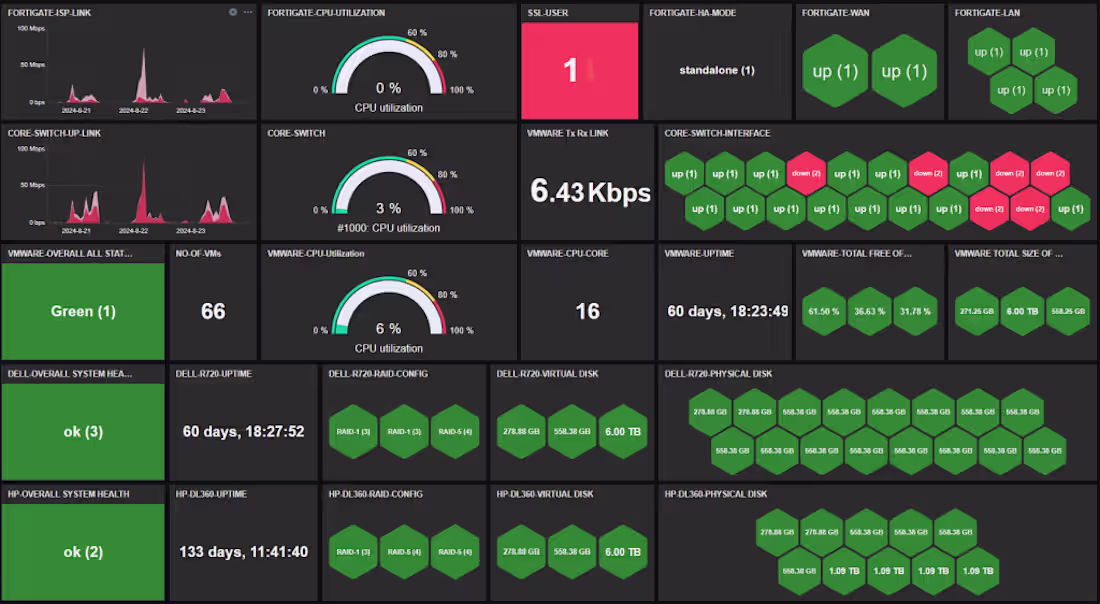This screenshot has height=604, width=1100.
Task: Open the SSL-USER panel title menu
Action: click(x=548, y=13)
